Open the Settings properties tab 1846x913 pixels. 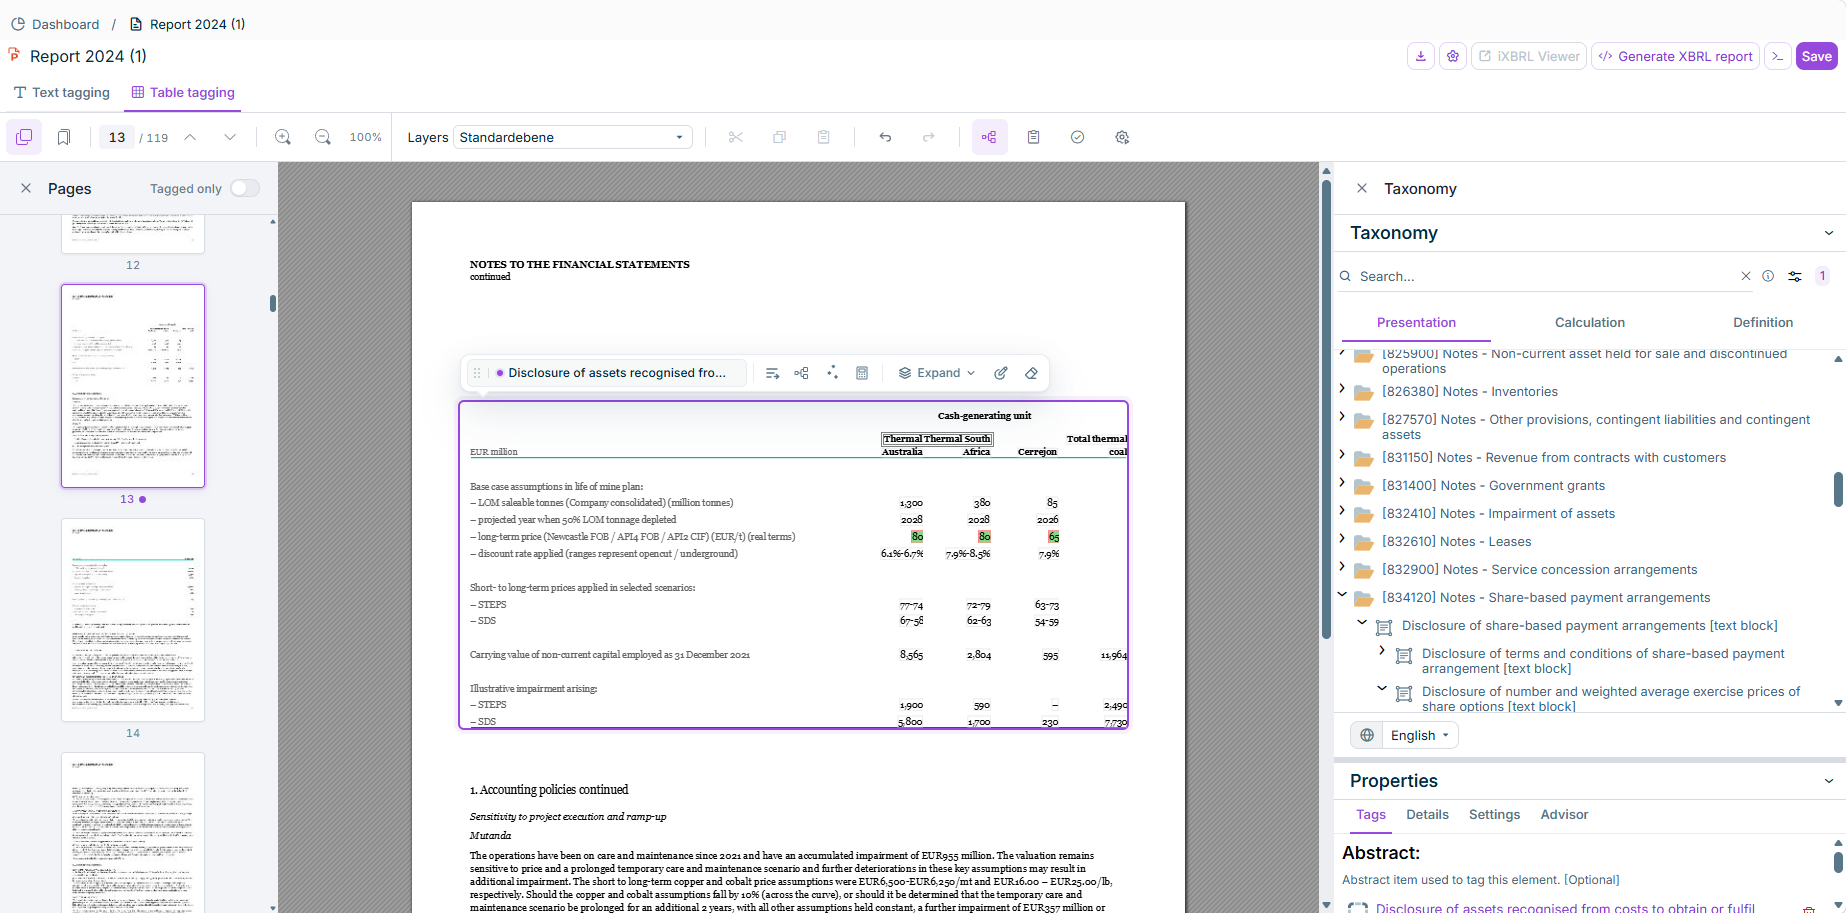pyautogui.click(x=1494, y=814)
